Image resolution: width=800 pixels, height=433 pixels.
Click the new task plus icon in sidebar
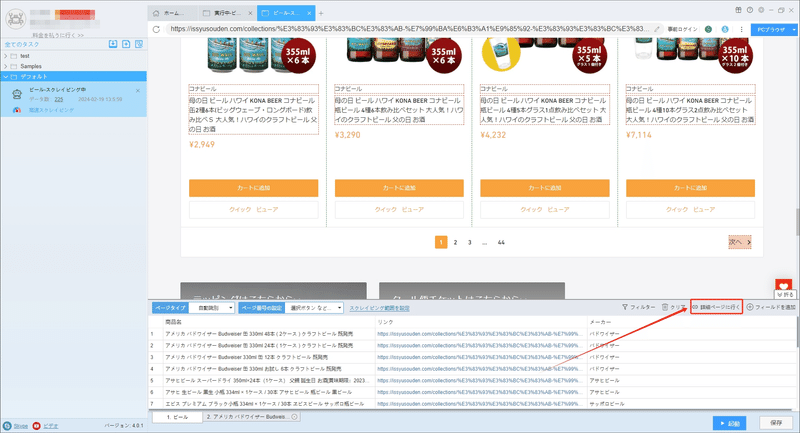click(126, 44)
